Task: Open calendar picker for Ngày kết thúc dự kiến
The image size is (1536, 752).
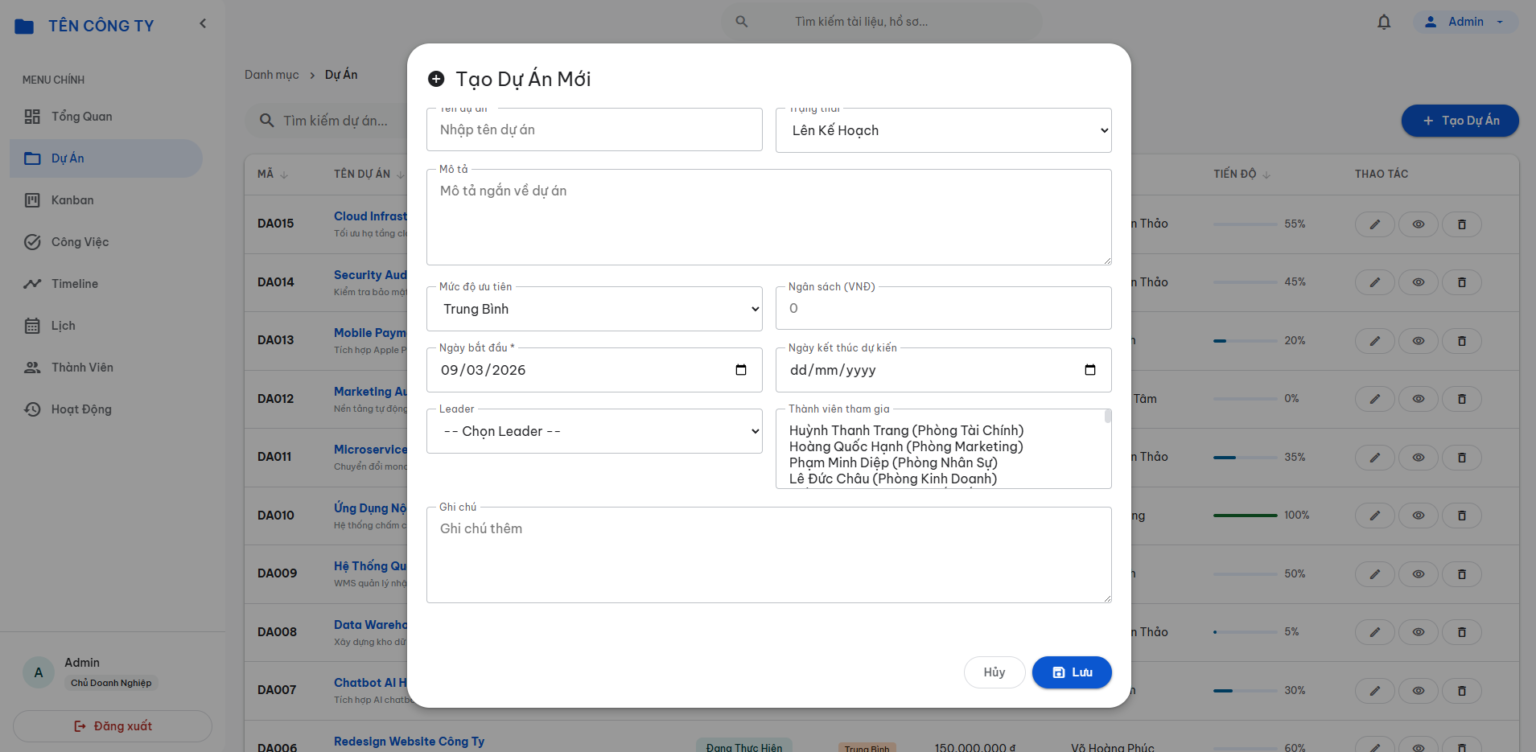Action: (x=1090, y=370)
